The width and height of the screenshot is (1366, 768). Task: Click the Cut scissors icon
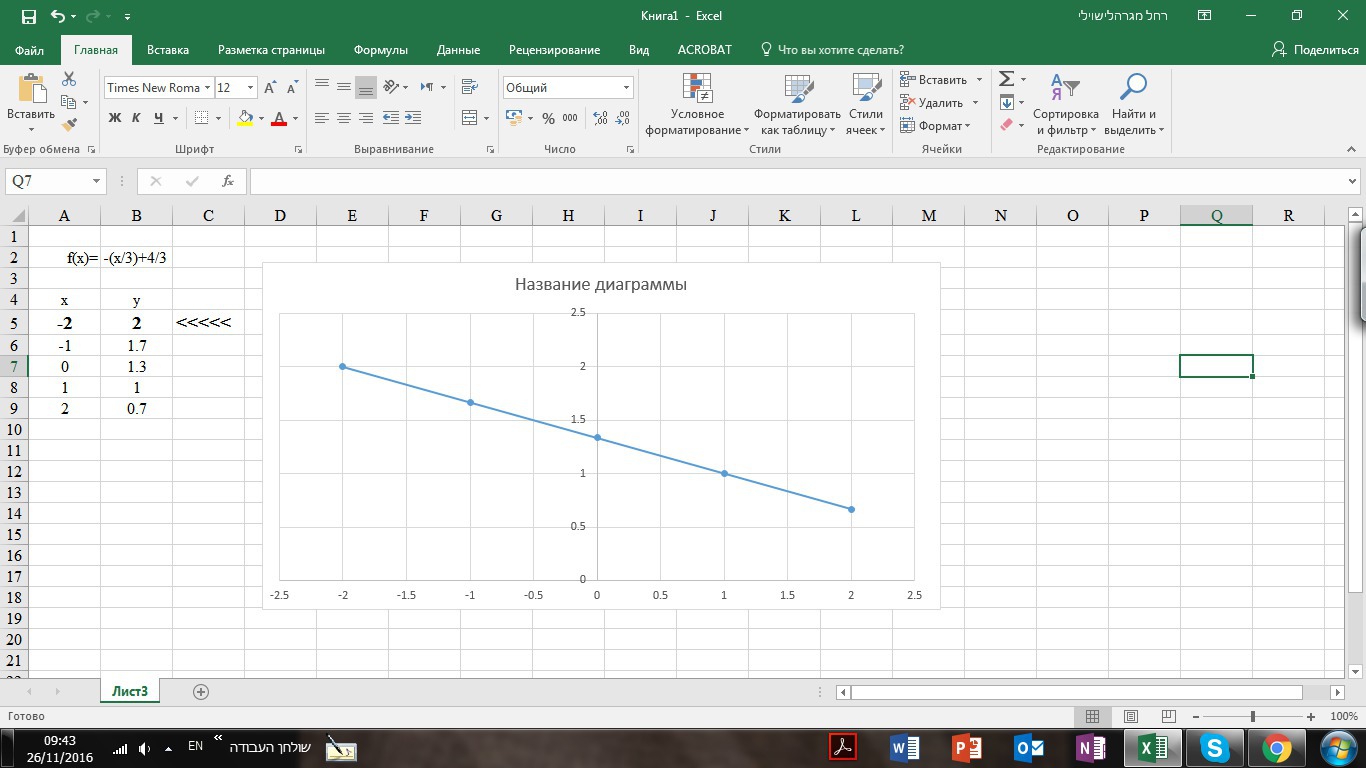[x=69, y=79]
